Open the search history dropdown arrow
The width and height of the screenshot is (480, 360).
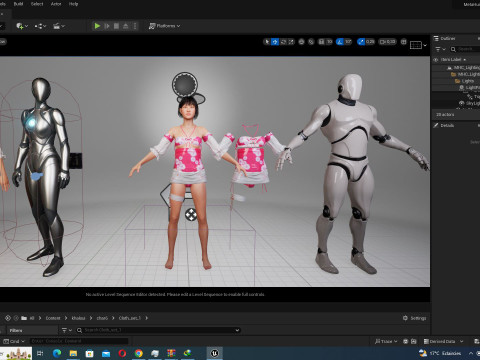(x=237, y=330)
